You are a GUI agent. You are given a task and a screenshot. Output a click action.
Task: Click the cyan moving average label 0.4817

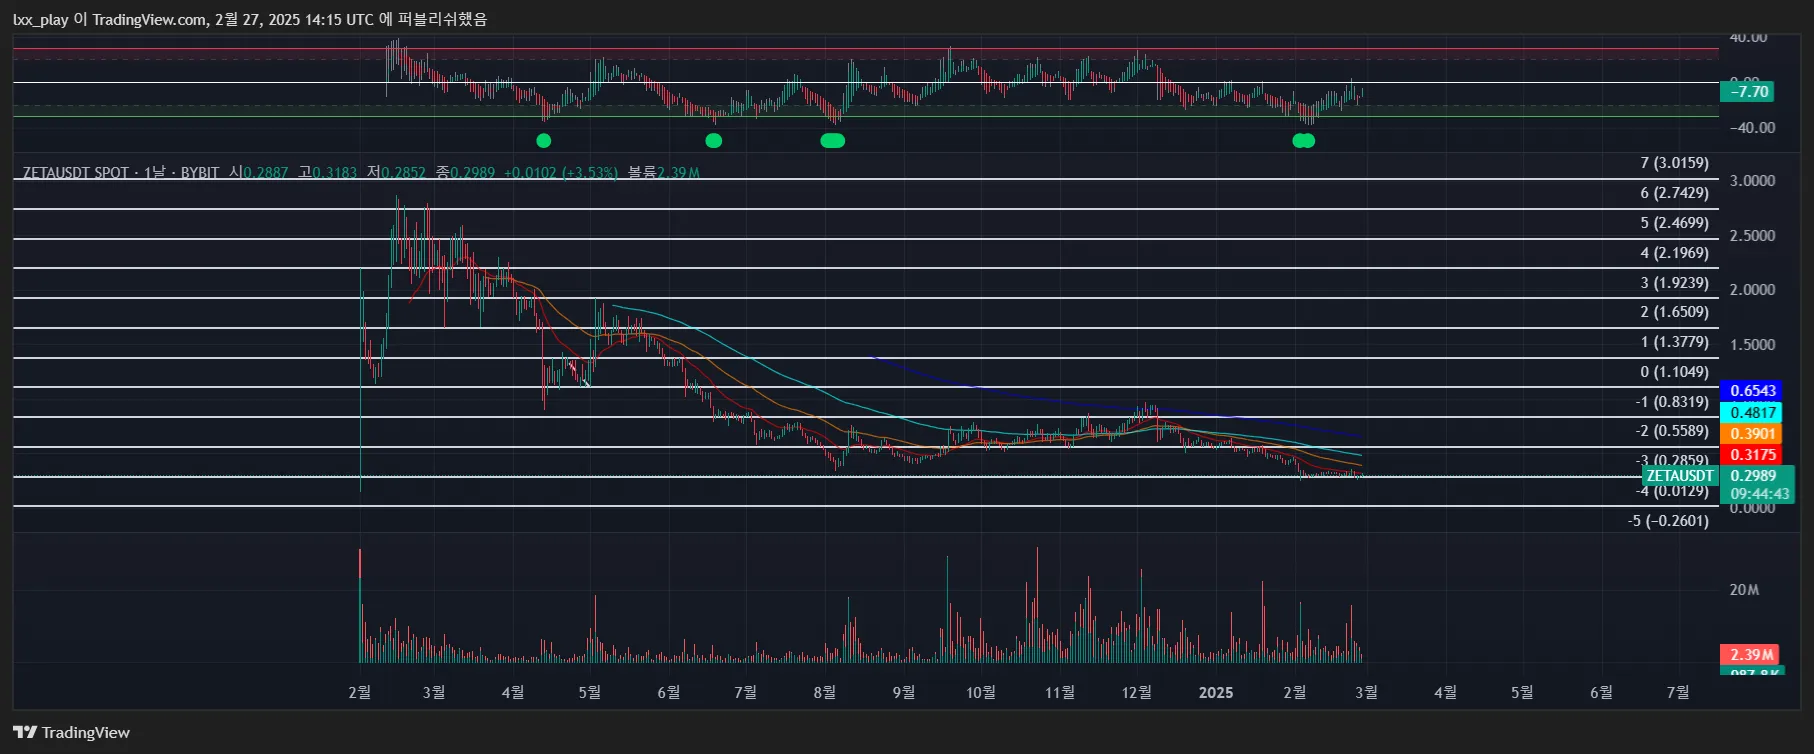point(1751,412)
